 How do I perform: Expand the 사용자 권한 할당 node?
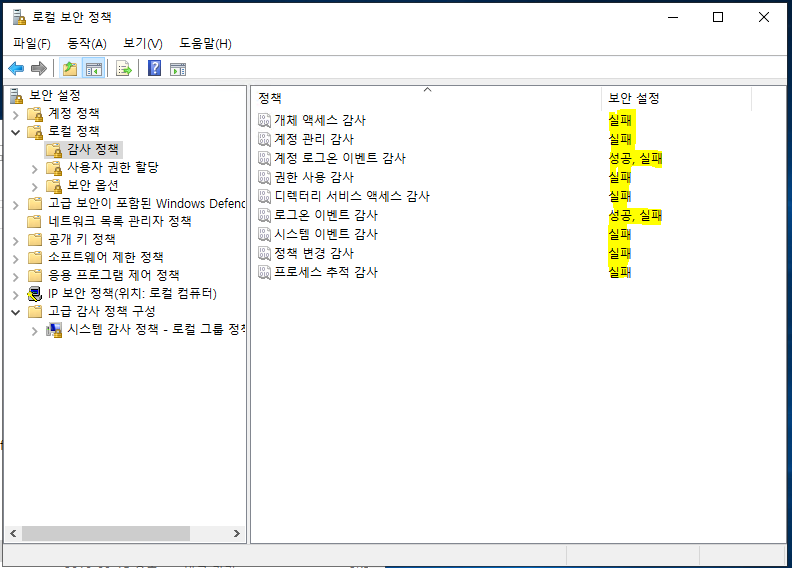34,169
